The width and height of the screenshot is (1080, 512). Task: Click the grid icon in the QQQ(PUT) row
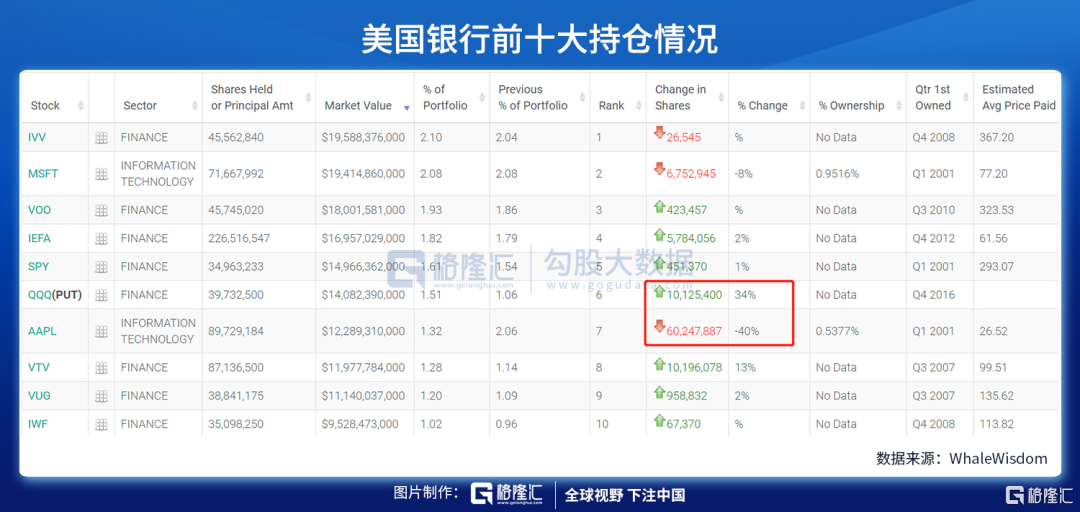101,295
